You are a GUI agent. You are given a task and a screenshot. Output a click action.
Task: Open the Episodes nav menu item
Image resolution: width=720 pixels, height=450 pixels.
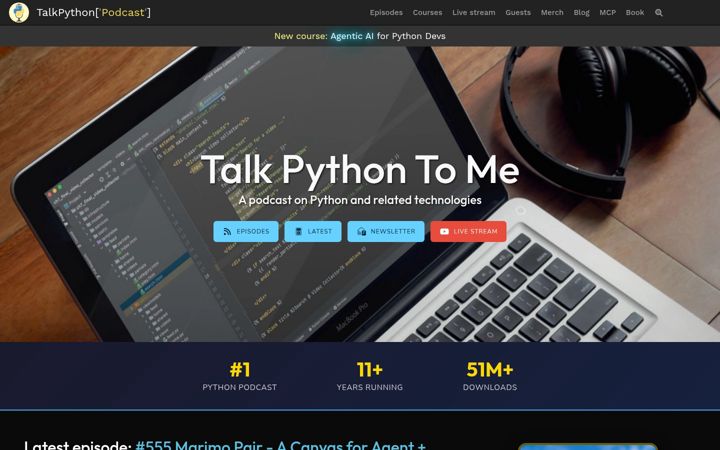[x=386, y=12]
